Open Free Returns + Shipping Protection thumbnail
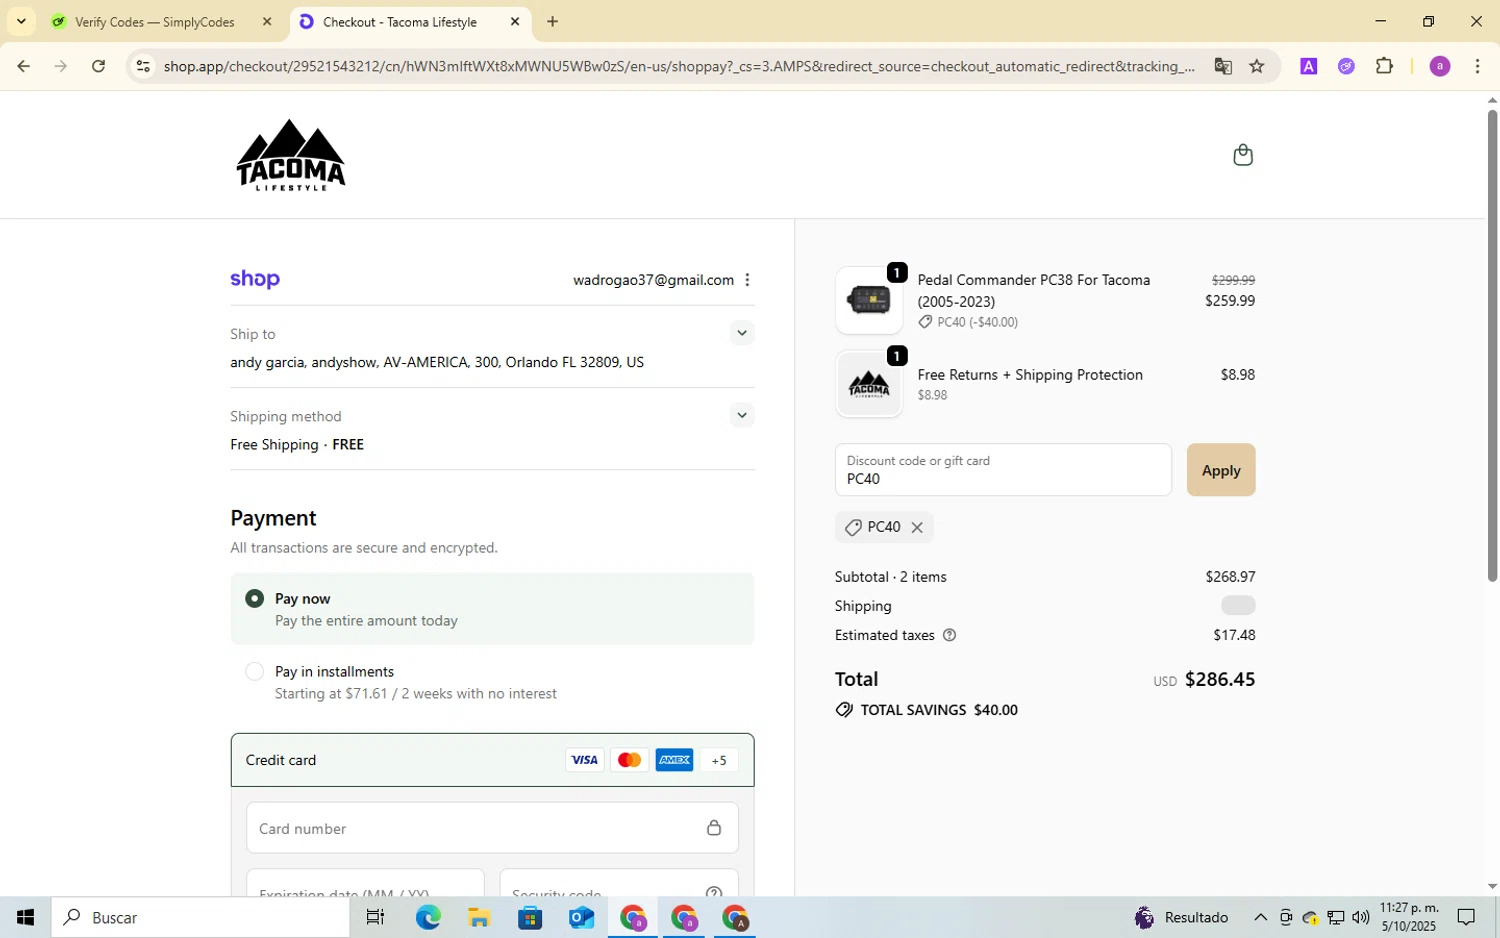Screen dimensions: 1500x938 tap(869, 384)
